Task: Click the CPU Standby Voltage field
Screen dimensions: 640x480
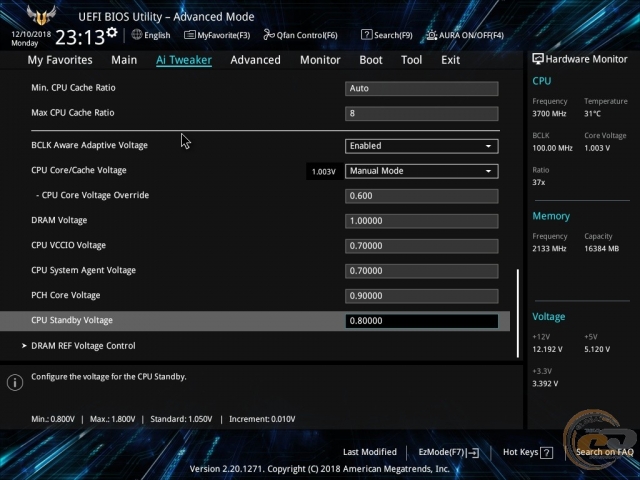Action: coord(422,321)
